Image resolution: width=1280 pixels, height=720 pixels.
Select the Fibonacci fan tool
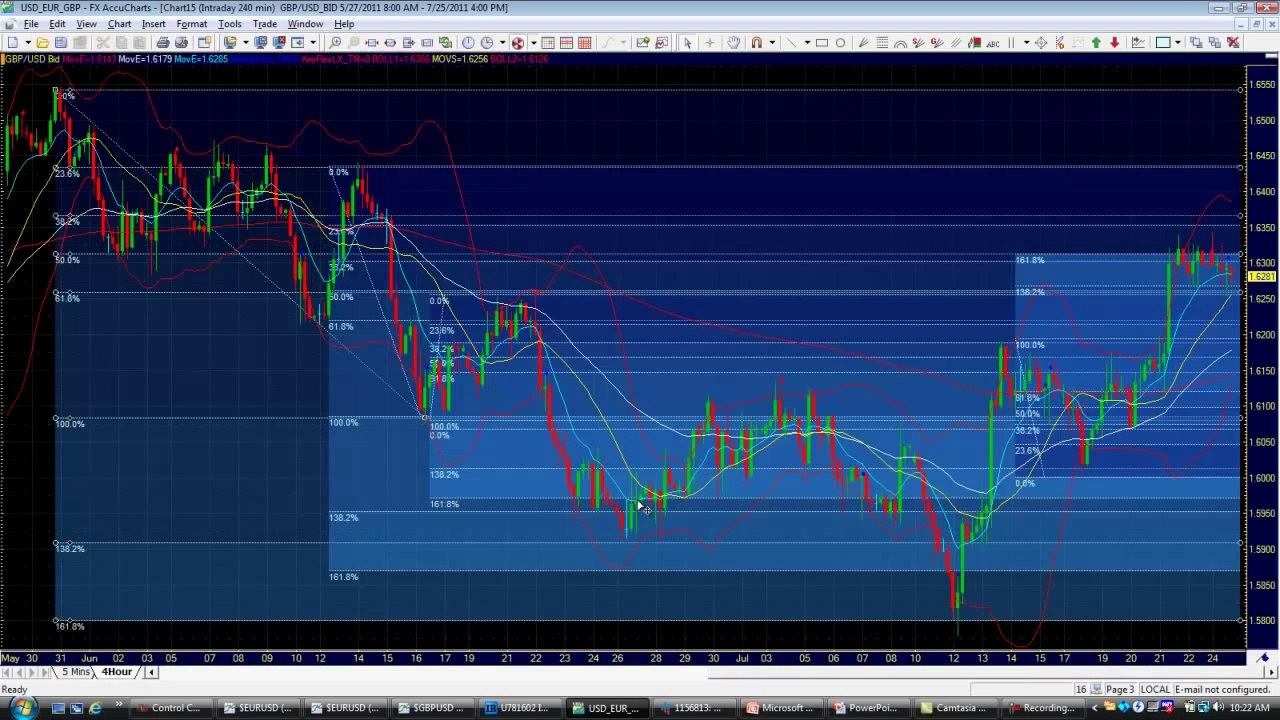pos(864,42)
